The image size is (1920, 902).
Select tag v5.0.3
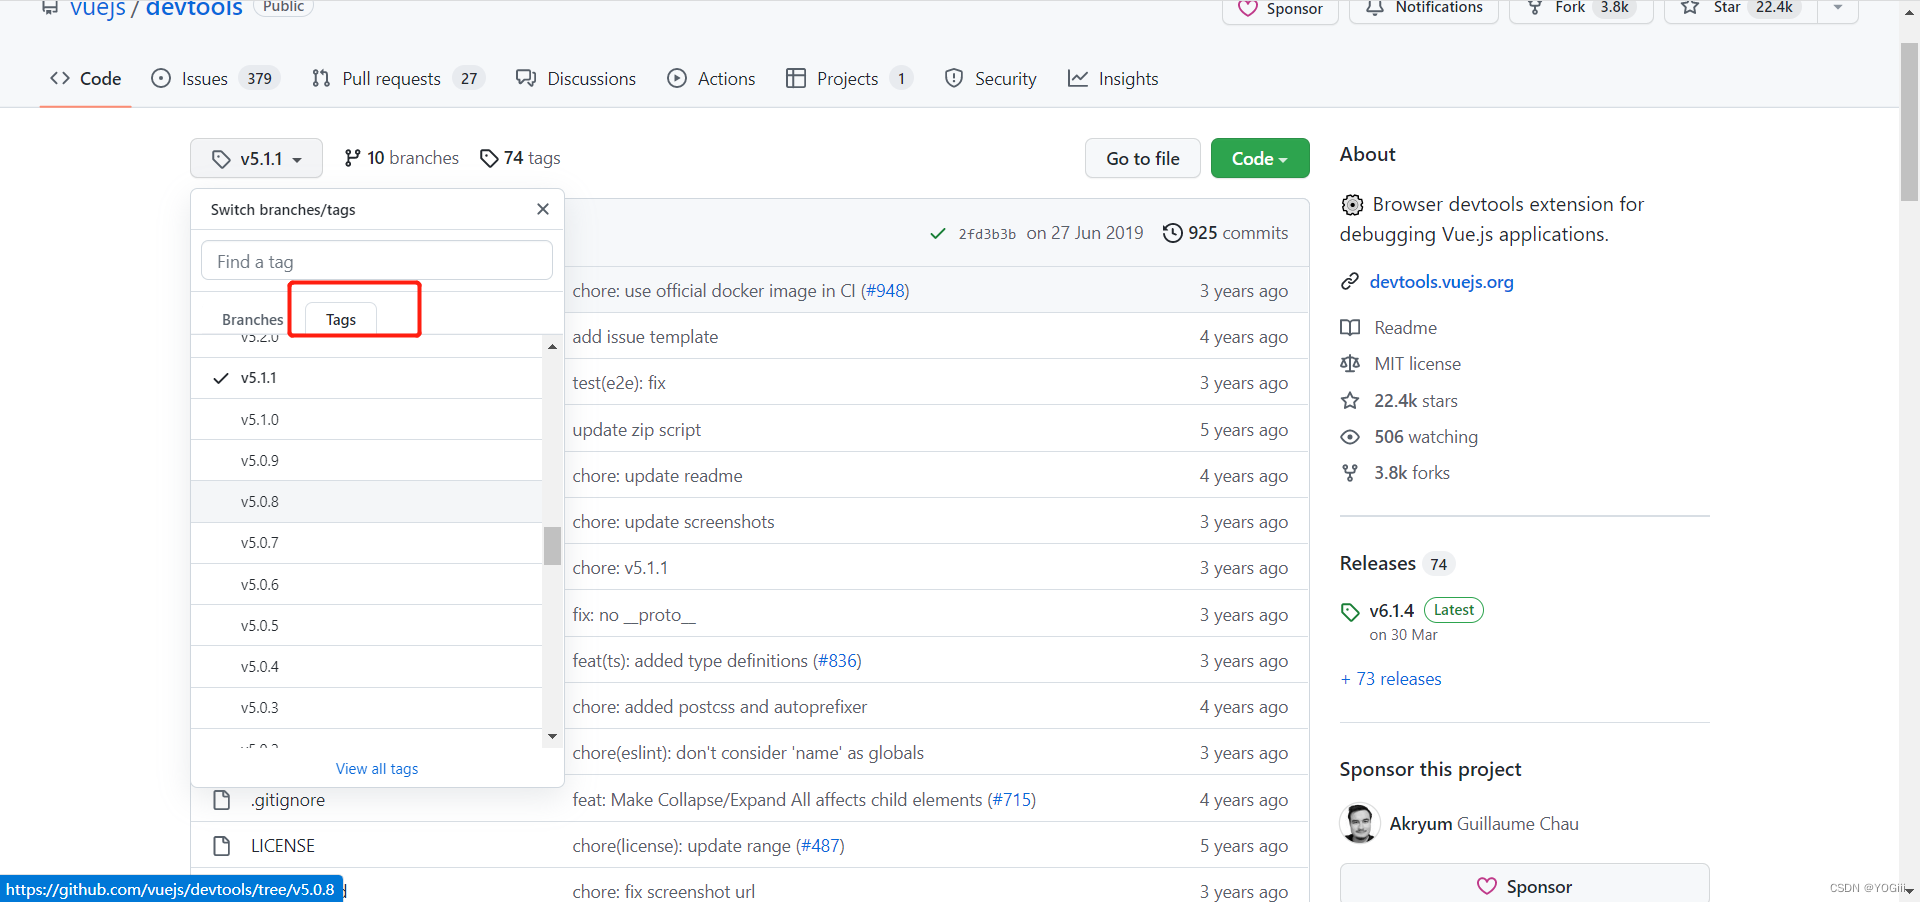click(366, 707)
